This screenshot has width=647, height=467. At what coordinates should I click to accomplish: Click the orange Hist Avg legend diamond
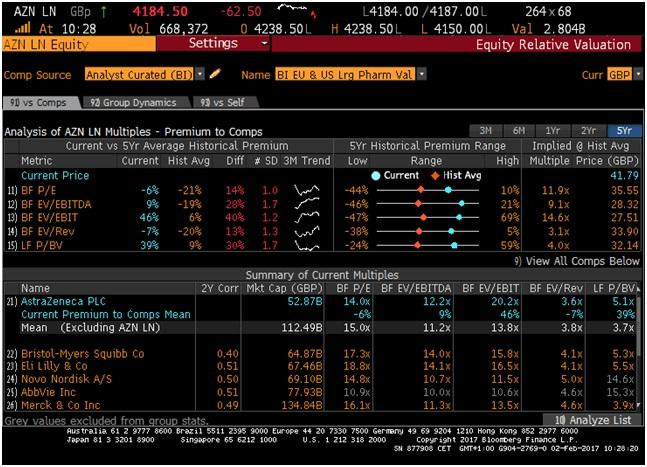[x=435, y=176]
